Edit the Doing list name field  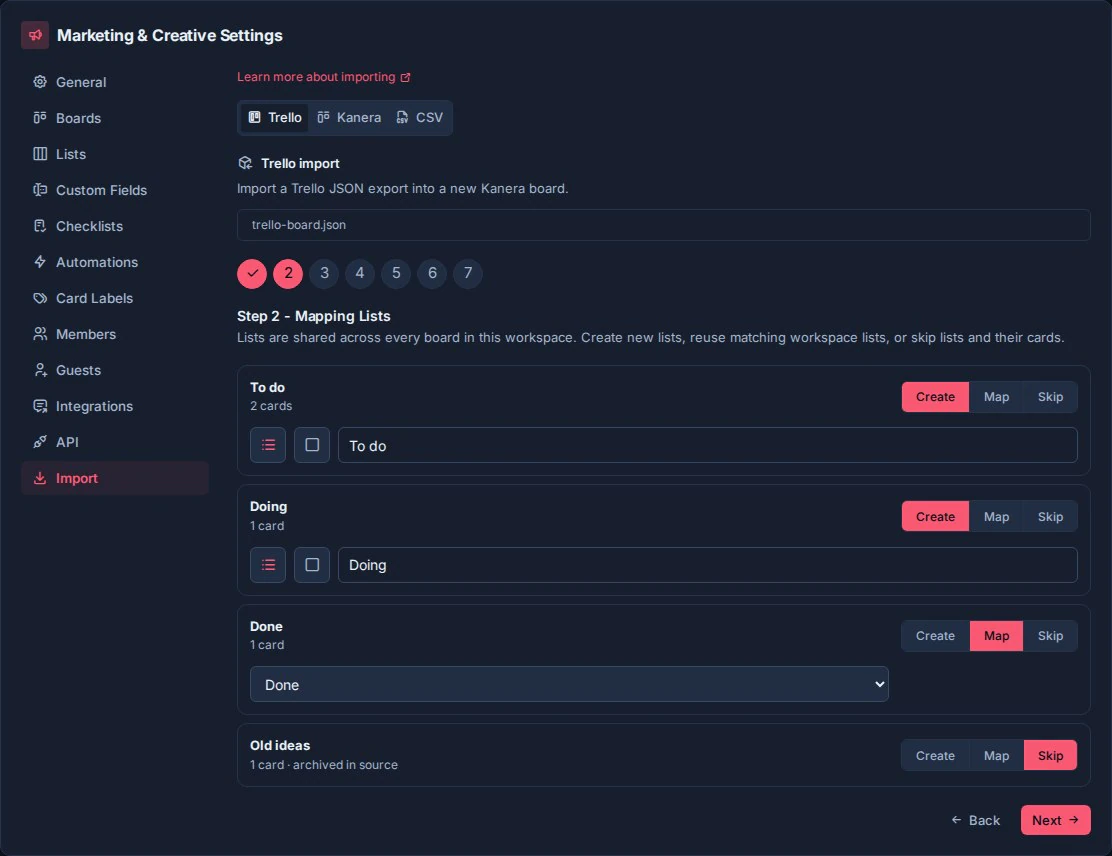point(708,565)
